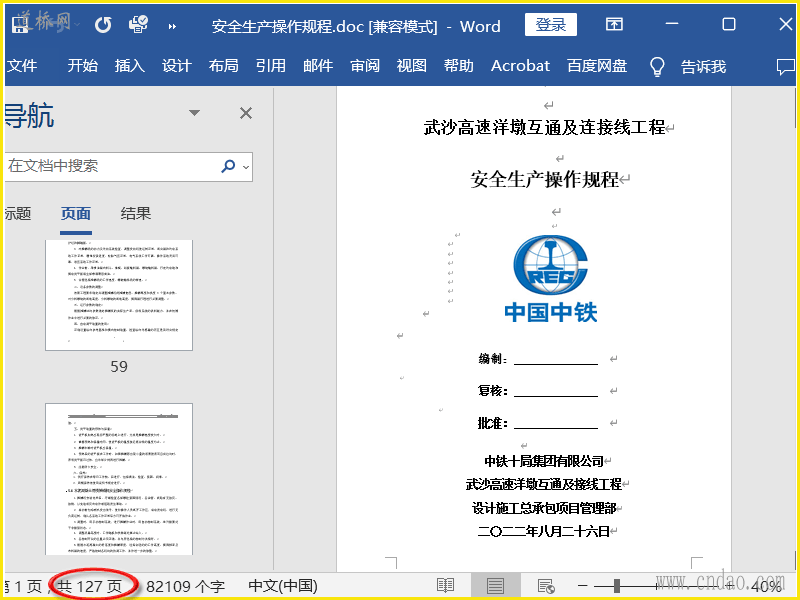Switch to the 帮助 ribbon tab
This screenshot has width=800, height=600.
tap(458, 66)
